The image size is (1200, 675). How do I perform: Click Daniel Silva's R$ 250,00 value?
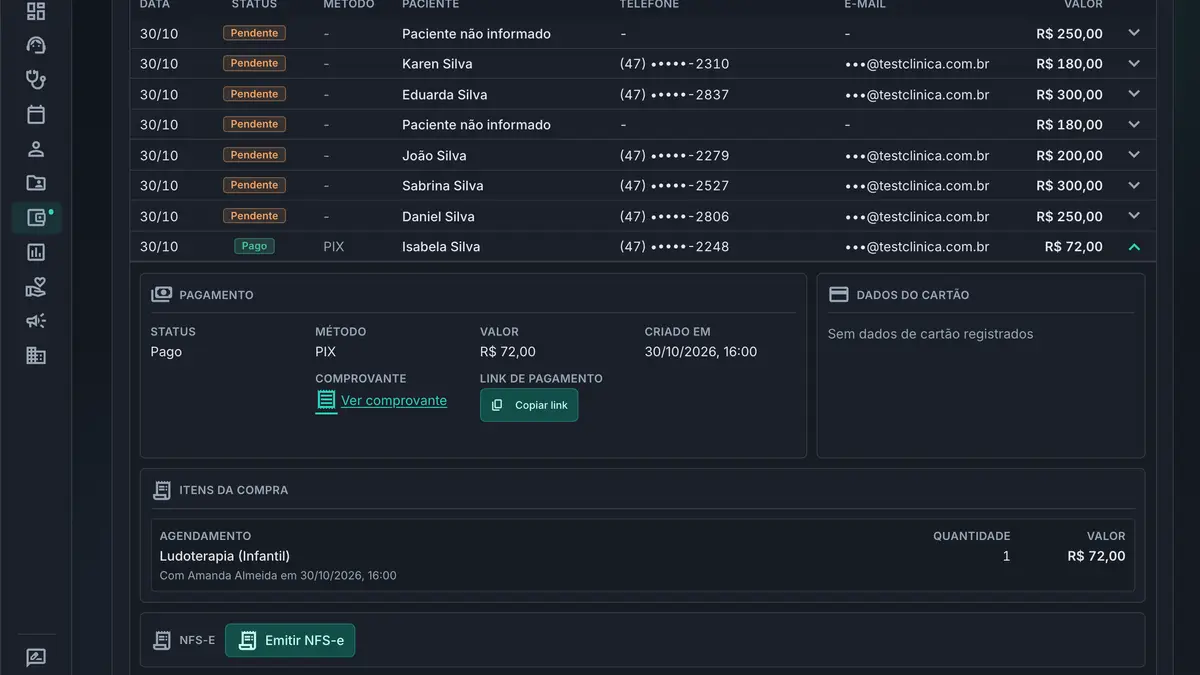(x=1070, y=217)
